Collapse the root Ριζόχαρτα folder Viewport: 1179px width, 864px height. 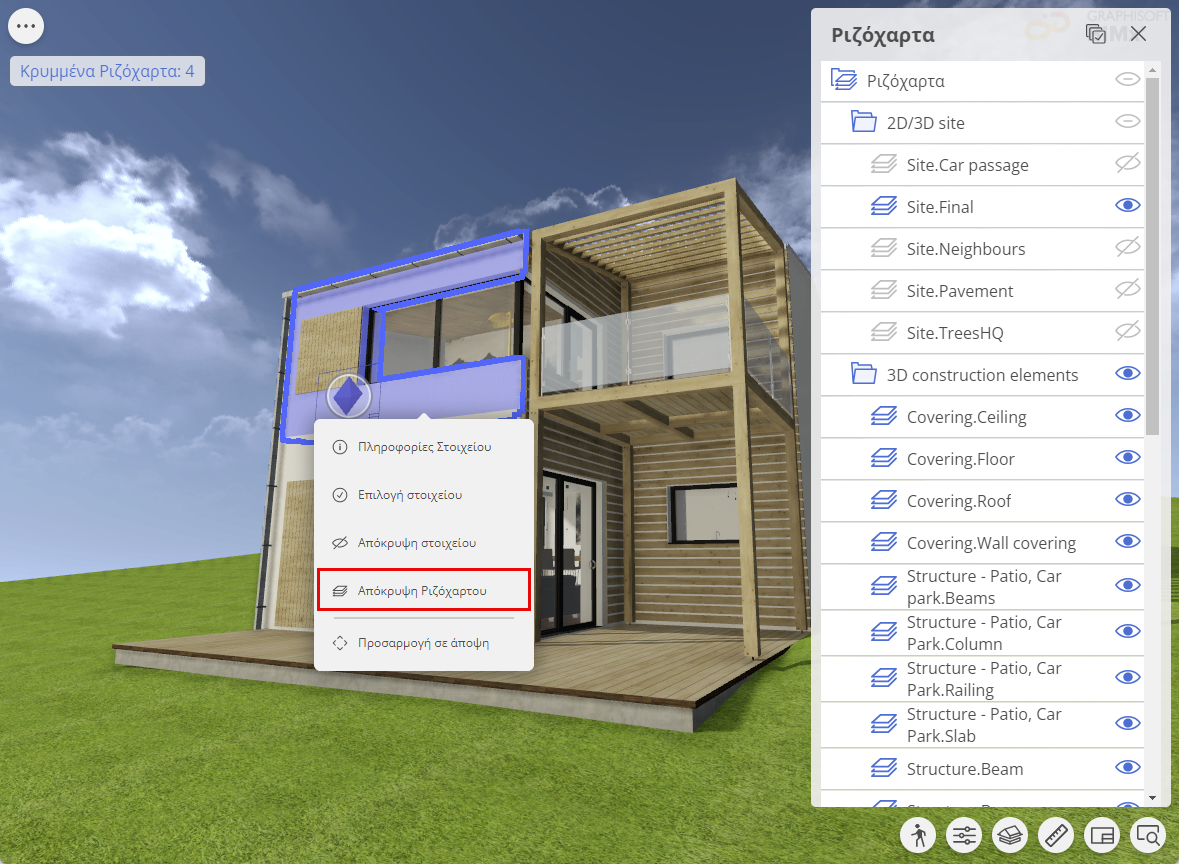point(844,79)
